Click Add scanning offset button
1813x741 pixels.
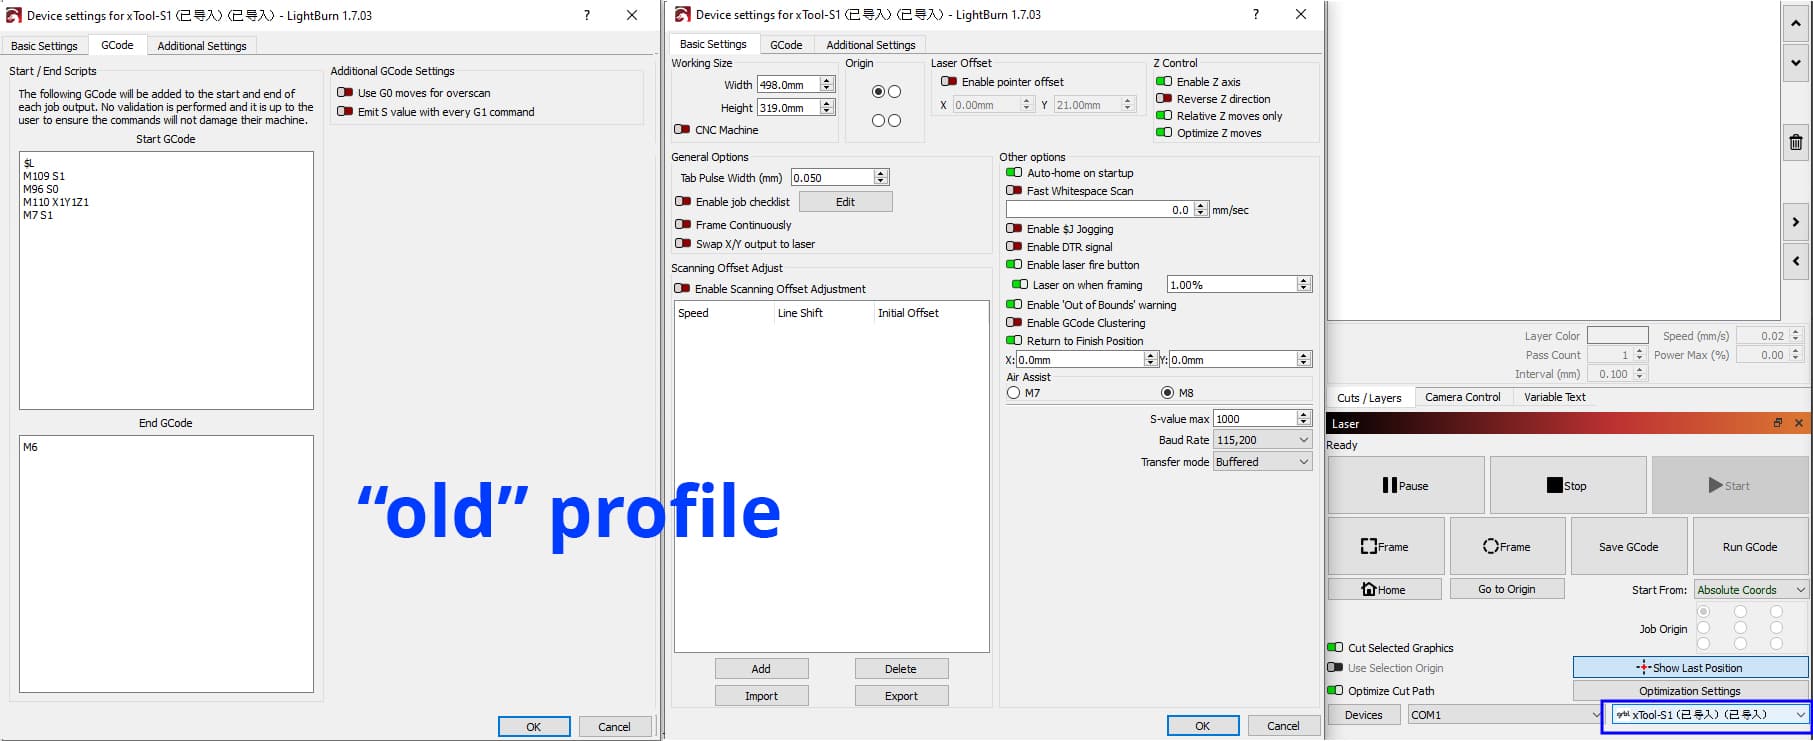761,669
